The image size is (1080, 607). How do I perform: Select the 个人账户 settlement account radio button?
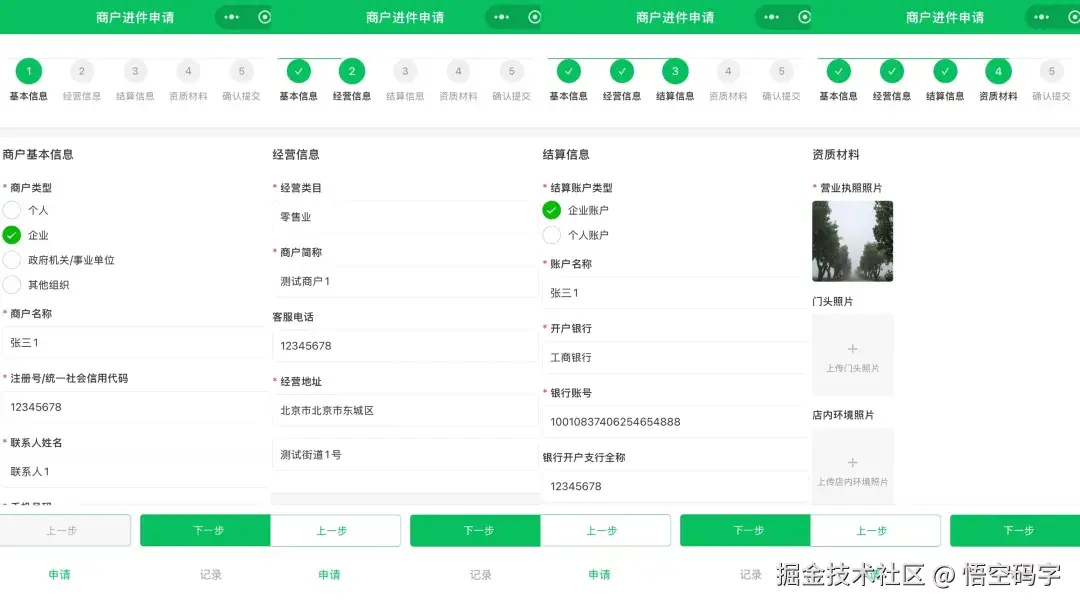click(551, 235)
